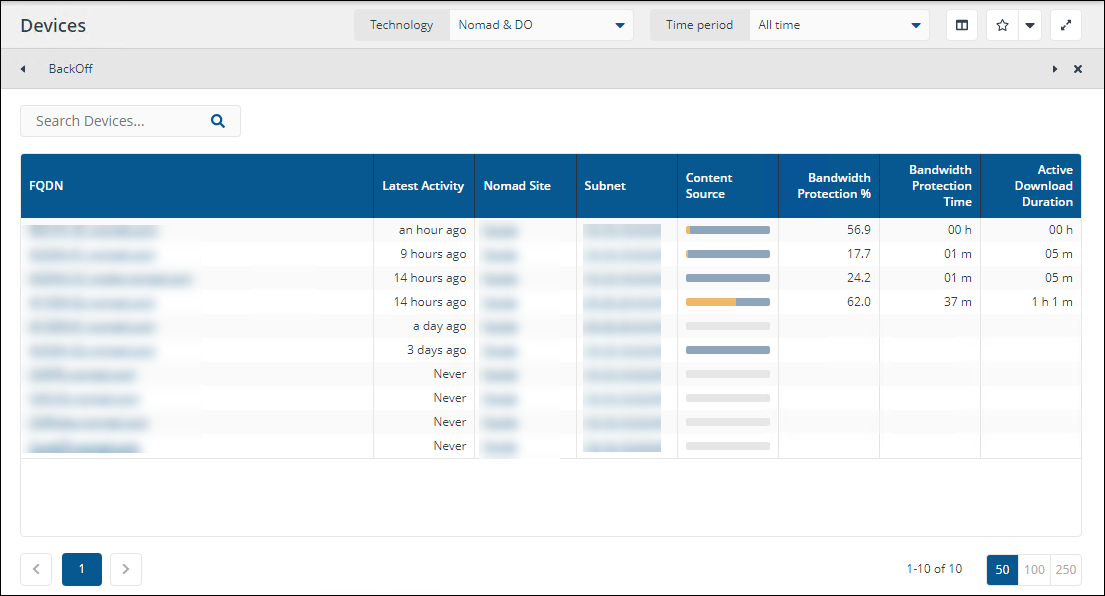Click the right arrow in BackOff bar

point(1055,69)
